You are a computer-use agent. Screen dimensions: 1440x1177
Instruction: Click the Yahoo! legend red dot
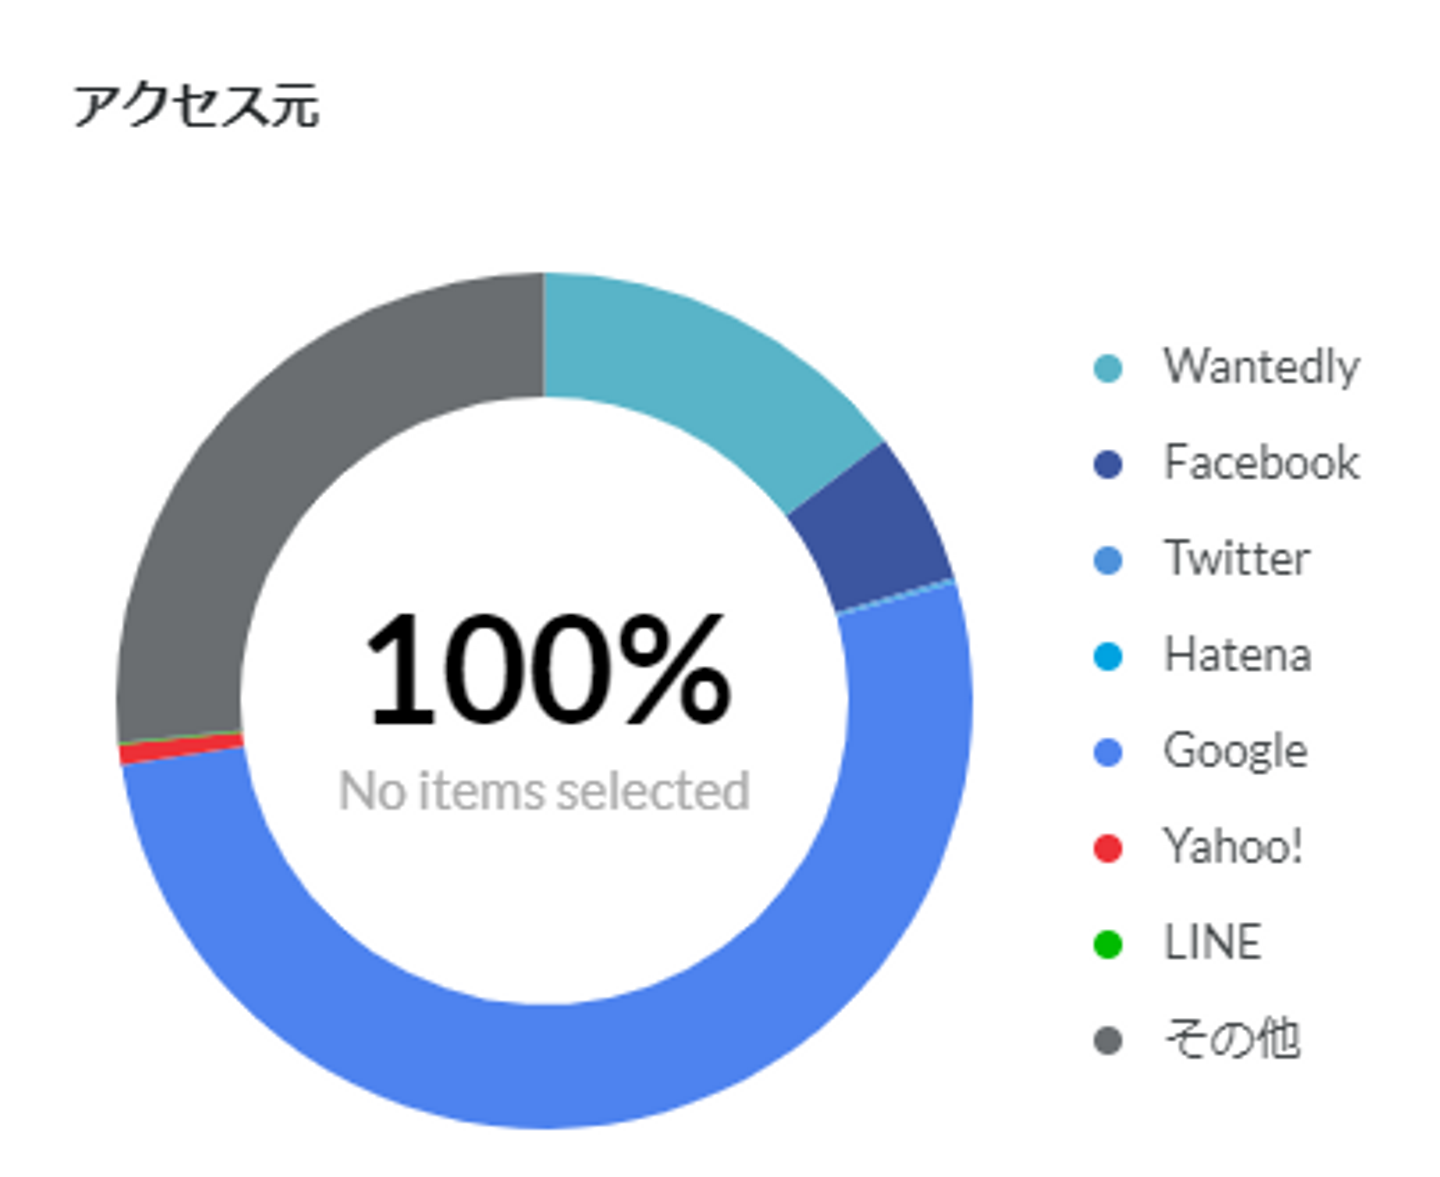click(x=1108, y=848)
